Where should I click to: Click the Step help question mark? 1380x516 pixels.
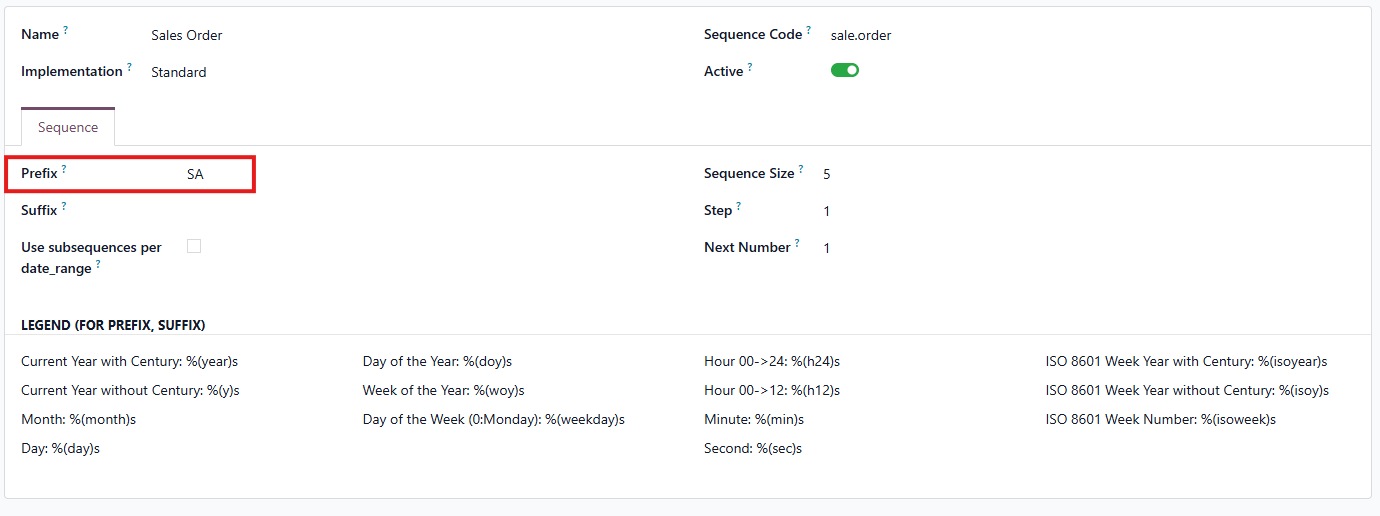(739, 207)
